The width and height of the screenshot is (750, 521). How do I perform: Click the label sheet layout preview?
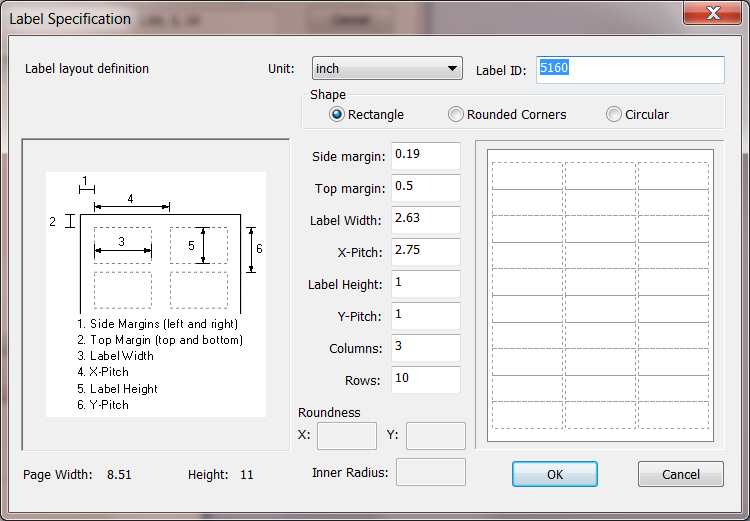point(600,295)
